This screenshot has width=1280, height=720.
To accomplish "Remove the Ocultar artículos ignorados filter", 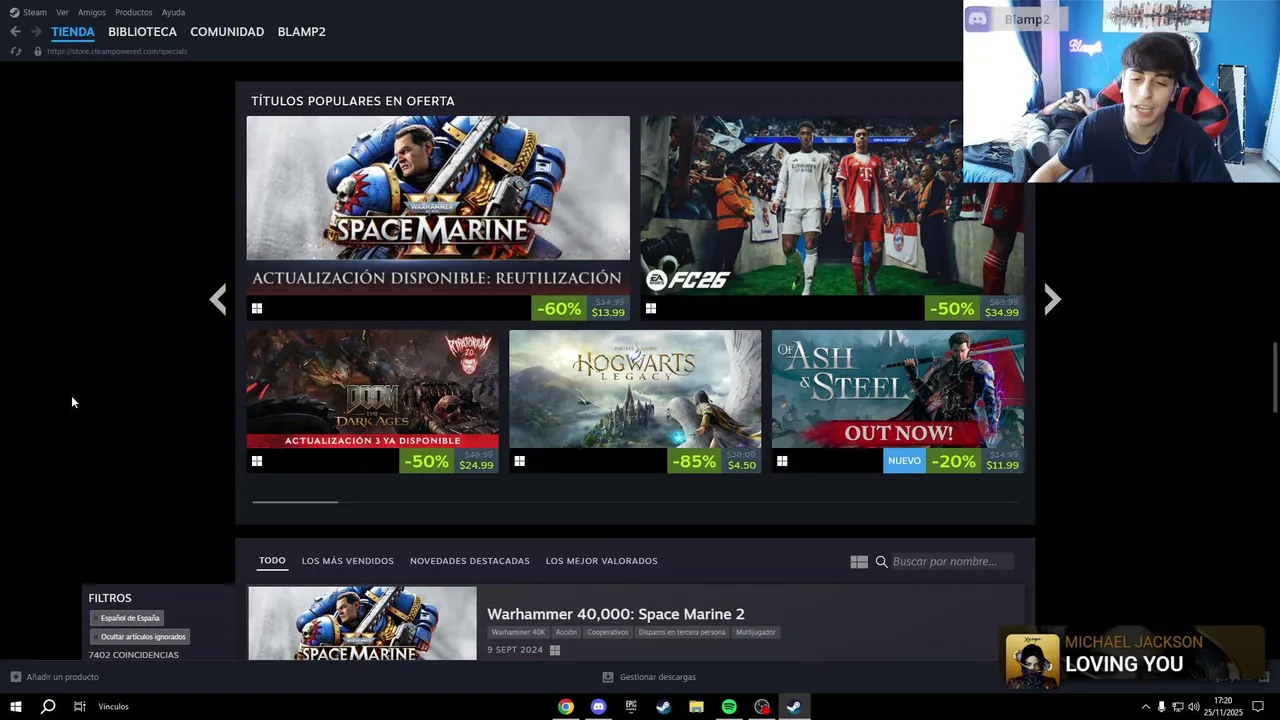I will tap(96, 637).
